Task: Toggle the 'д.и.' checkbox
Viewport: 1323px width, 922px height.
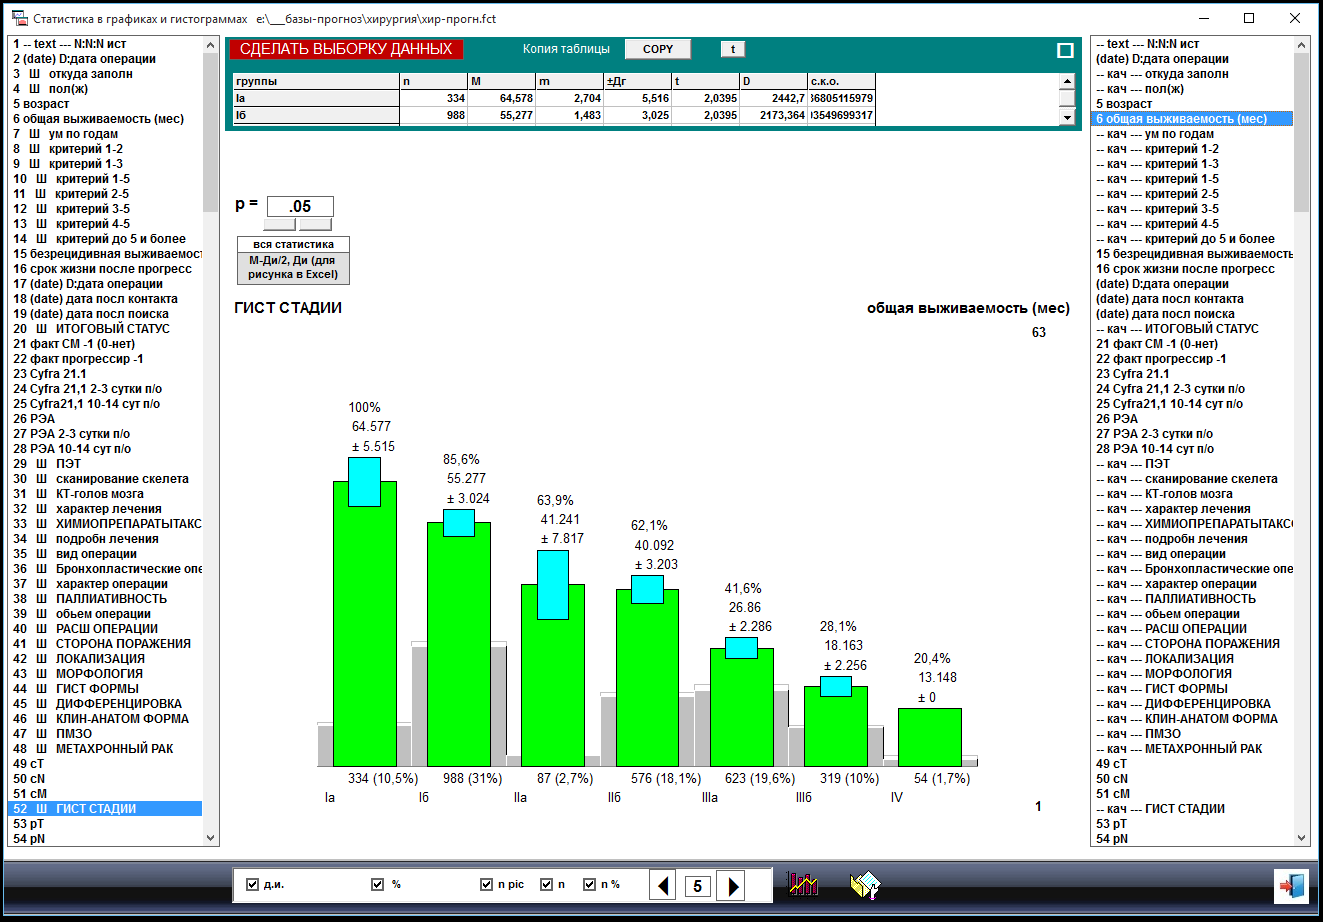Action: click(252, 884)
